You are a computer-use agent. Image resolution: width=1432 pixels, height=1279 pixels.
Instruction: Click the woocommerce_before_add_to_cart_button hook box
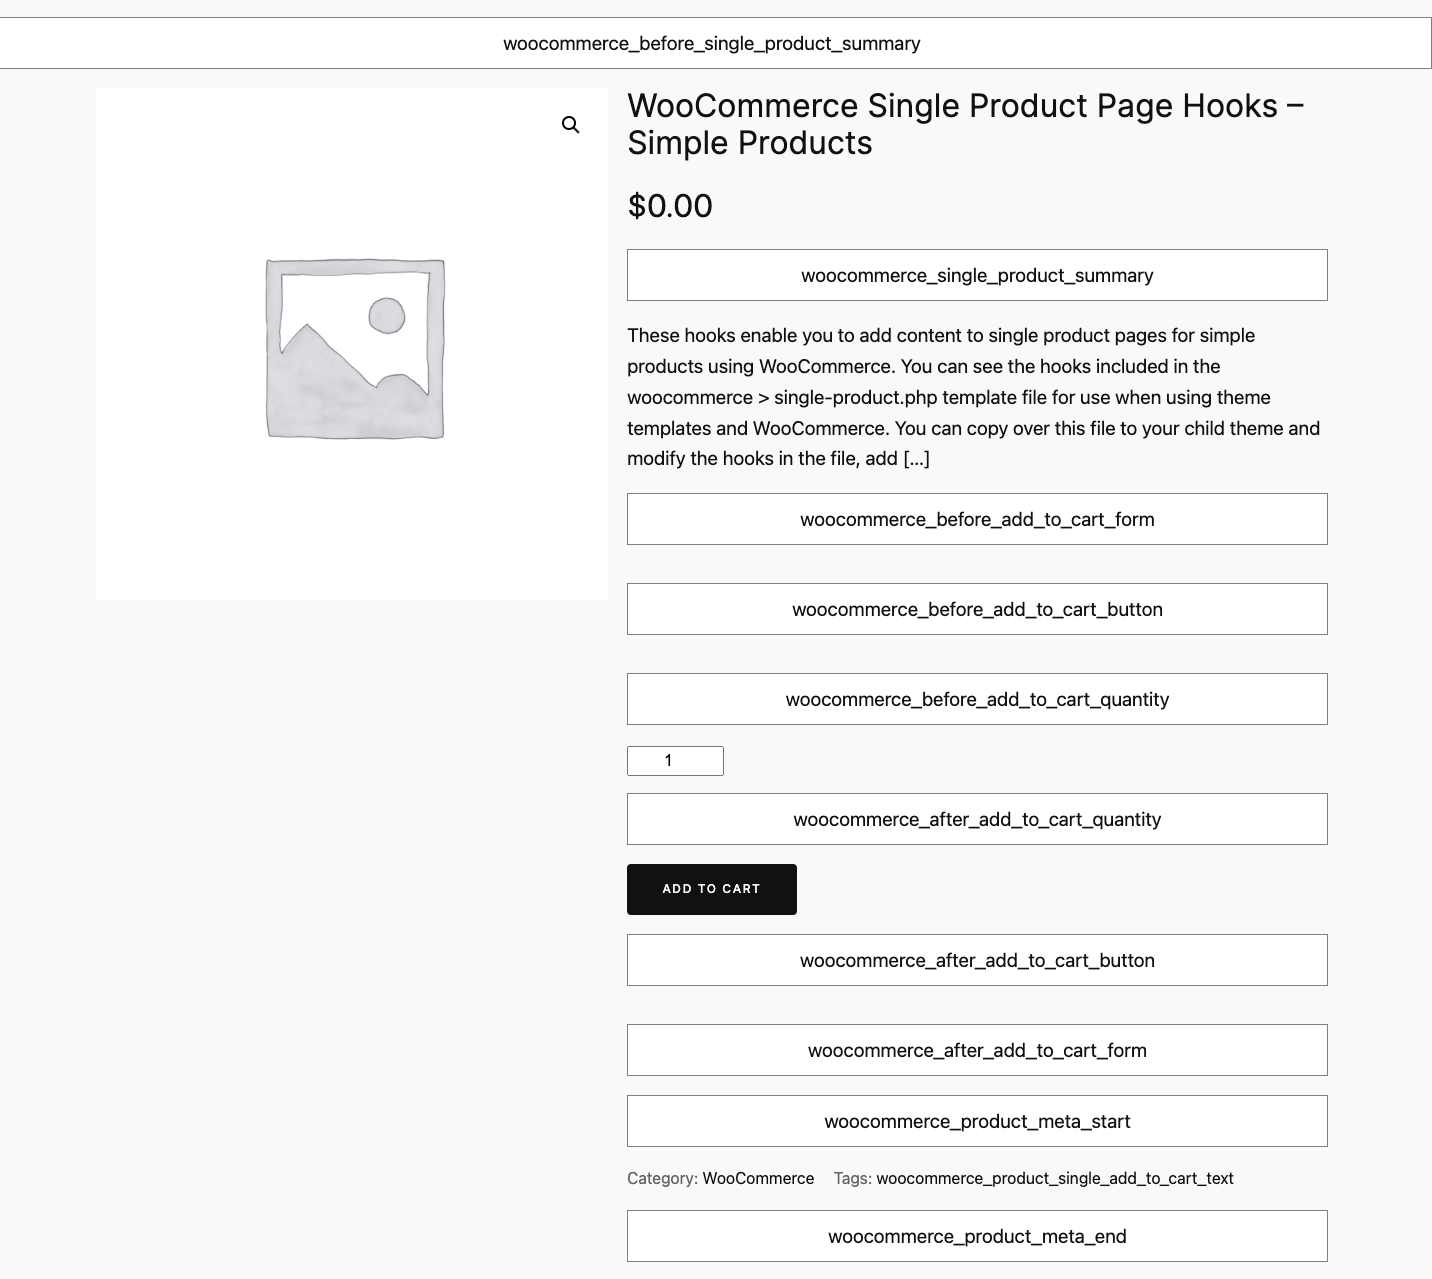tap(977, 609)
